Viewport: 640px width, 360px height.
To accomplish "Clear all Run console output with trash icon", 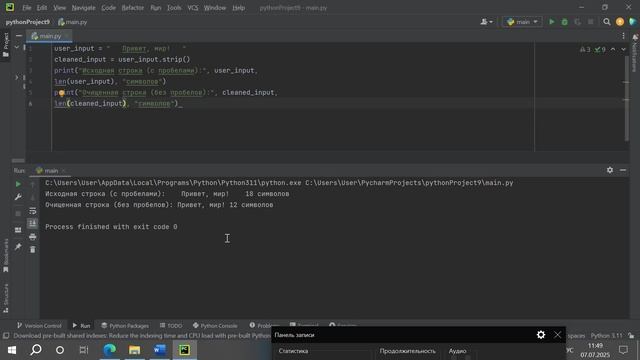I will coord(33,249).
